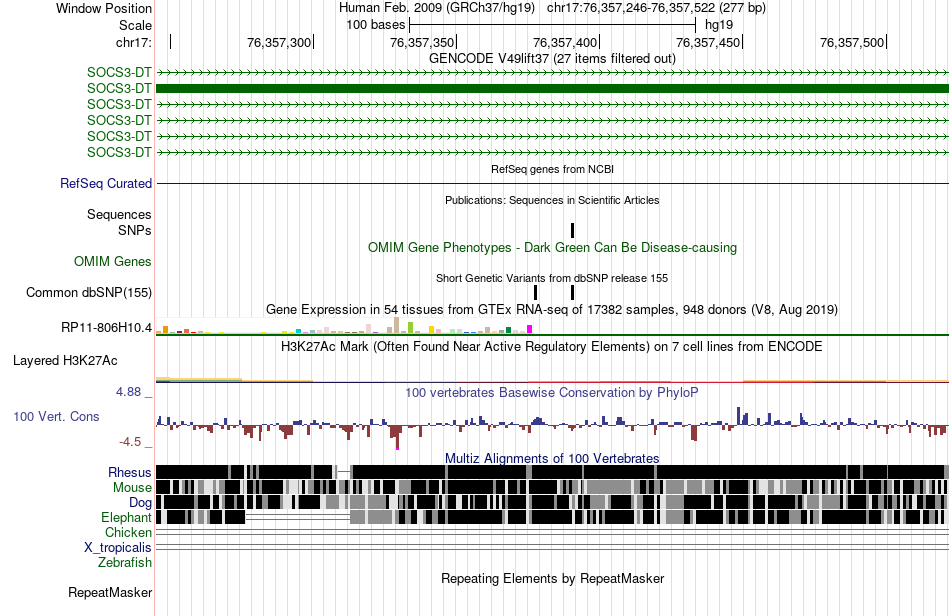Click the -4.5 lower axis value
The width and height of the screenshot is (950, 616).
pos(130,442)
